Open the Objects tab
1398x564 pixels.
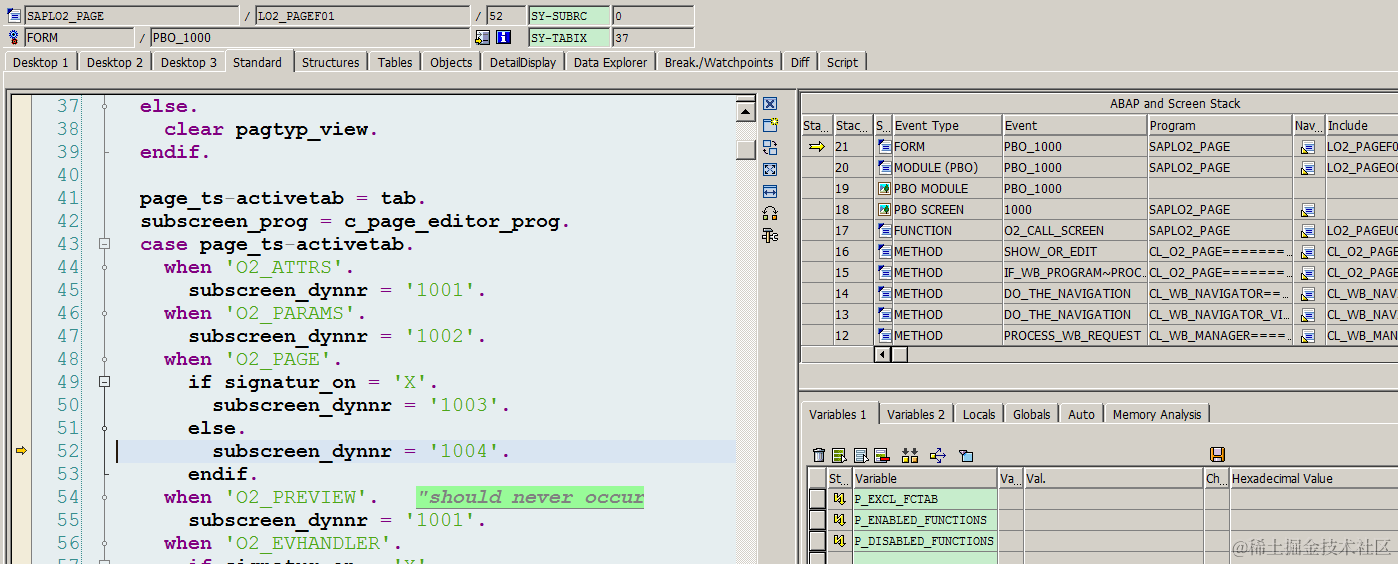point(451,62)
